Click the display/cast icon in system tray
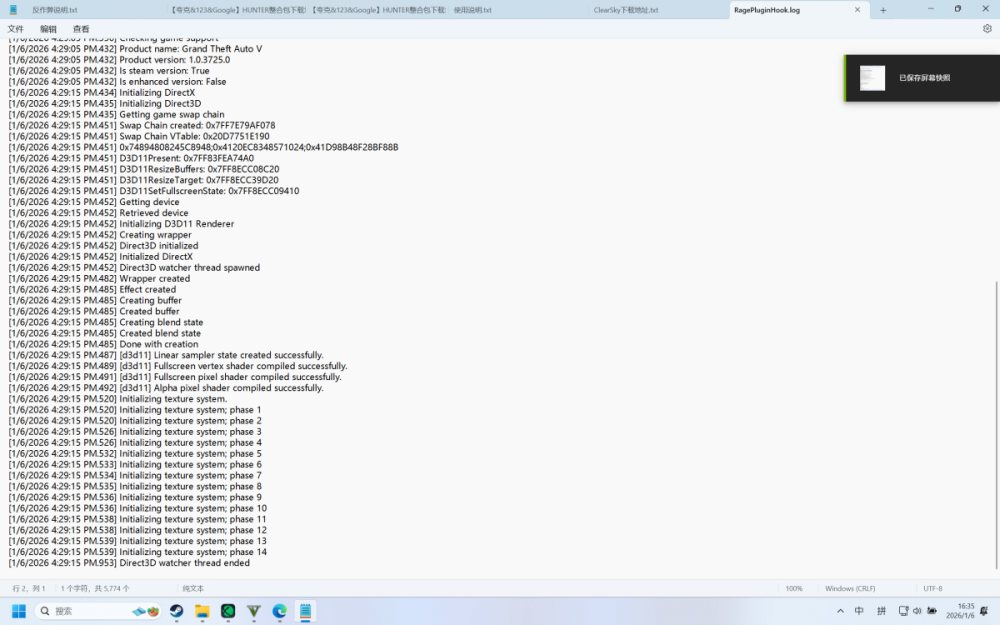 (x=902, y=610)
